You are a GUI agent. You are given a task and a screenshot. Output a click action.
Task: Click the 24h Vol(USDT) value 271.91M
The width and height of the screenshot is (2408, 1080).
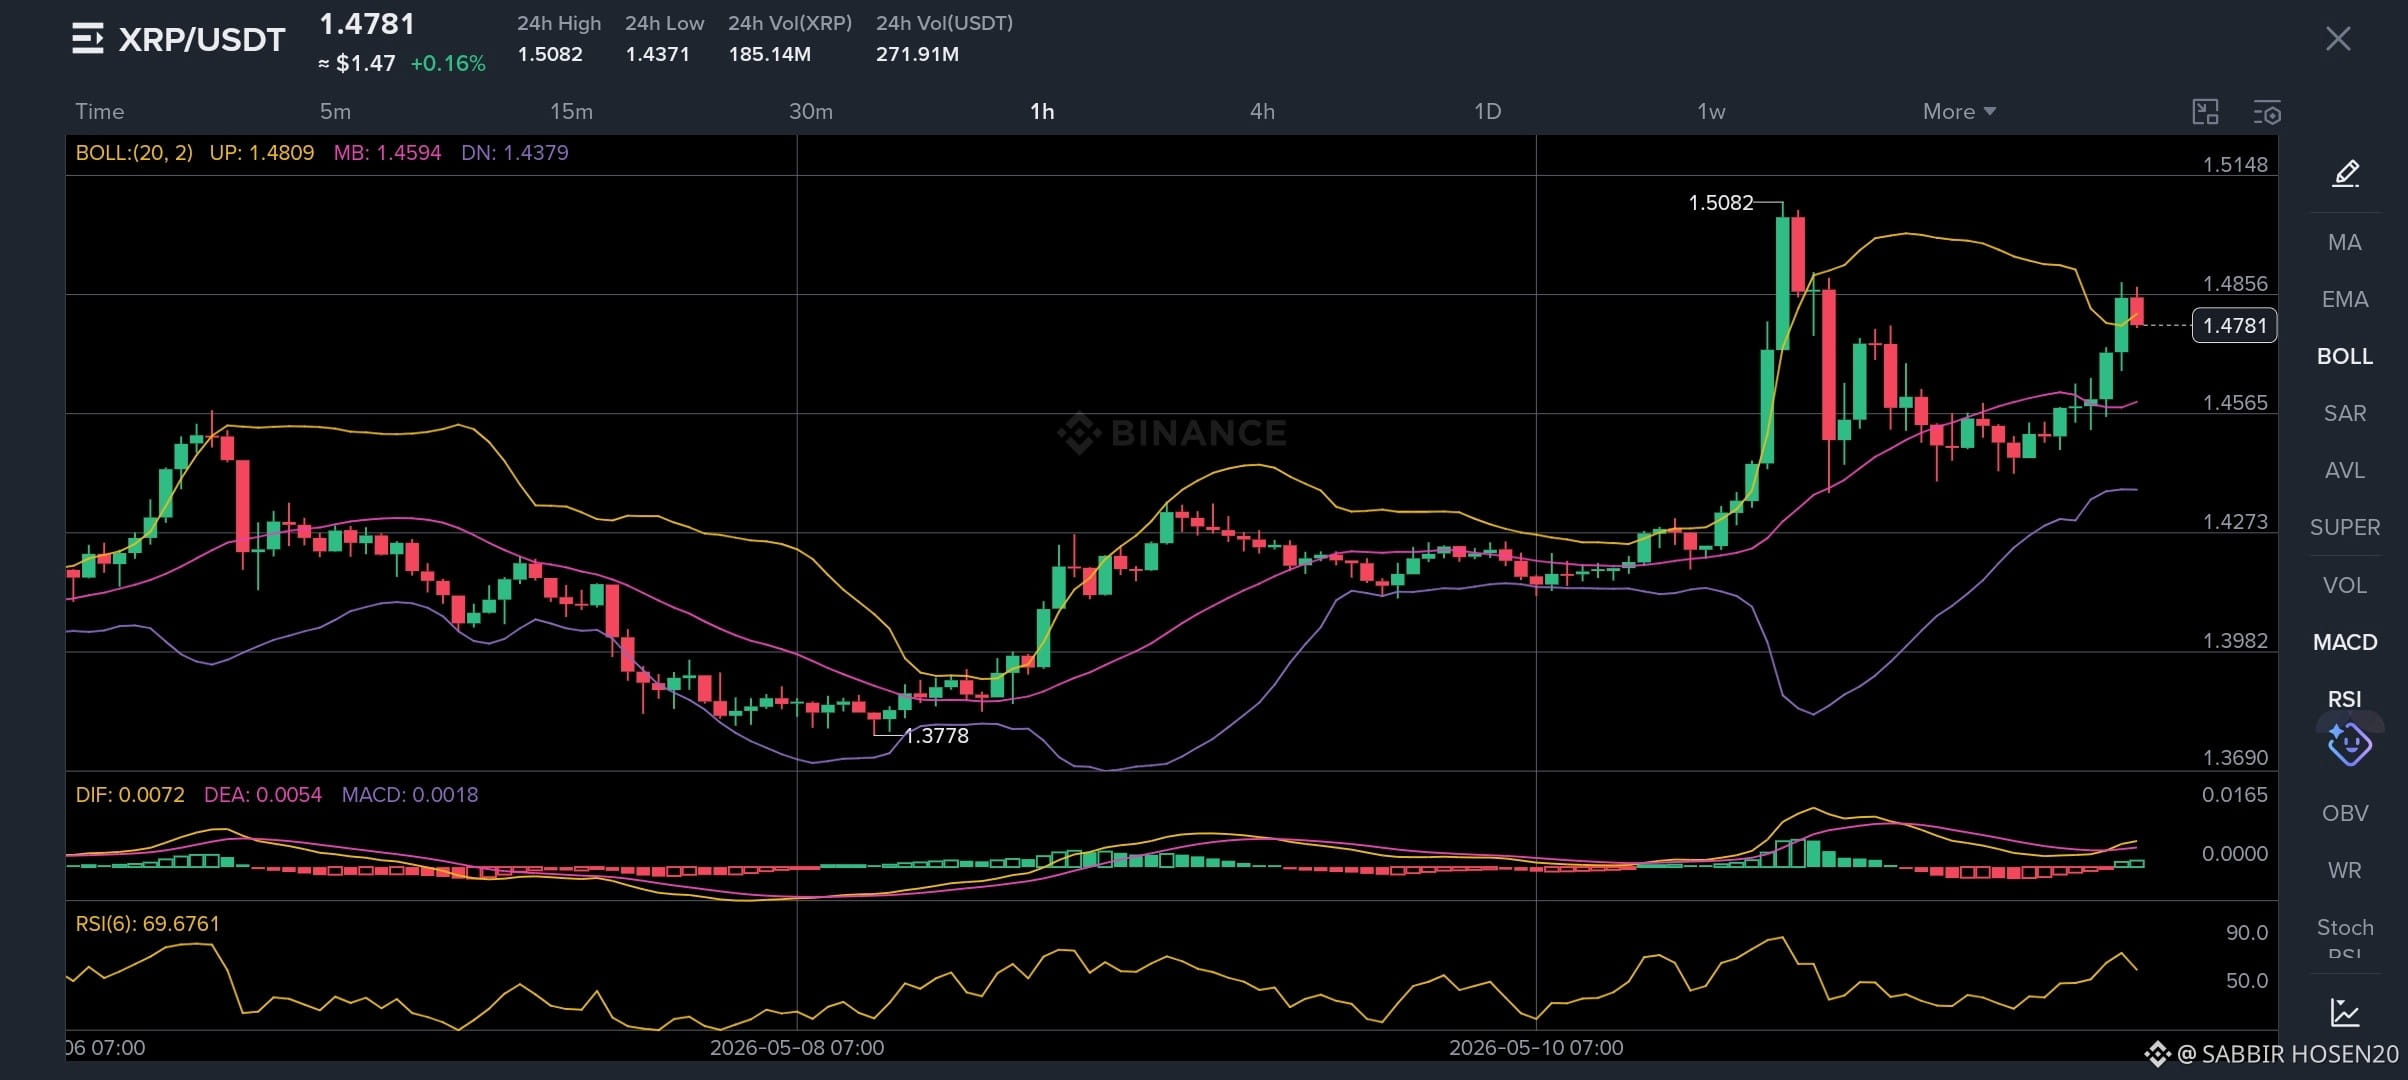(x=917, y=54)
